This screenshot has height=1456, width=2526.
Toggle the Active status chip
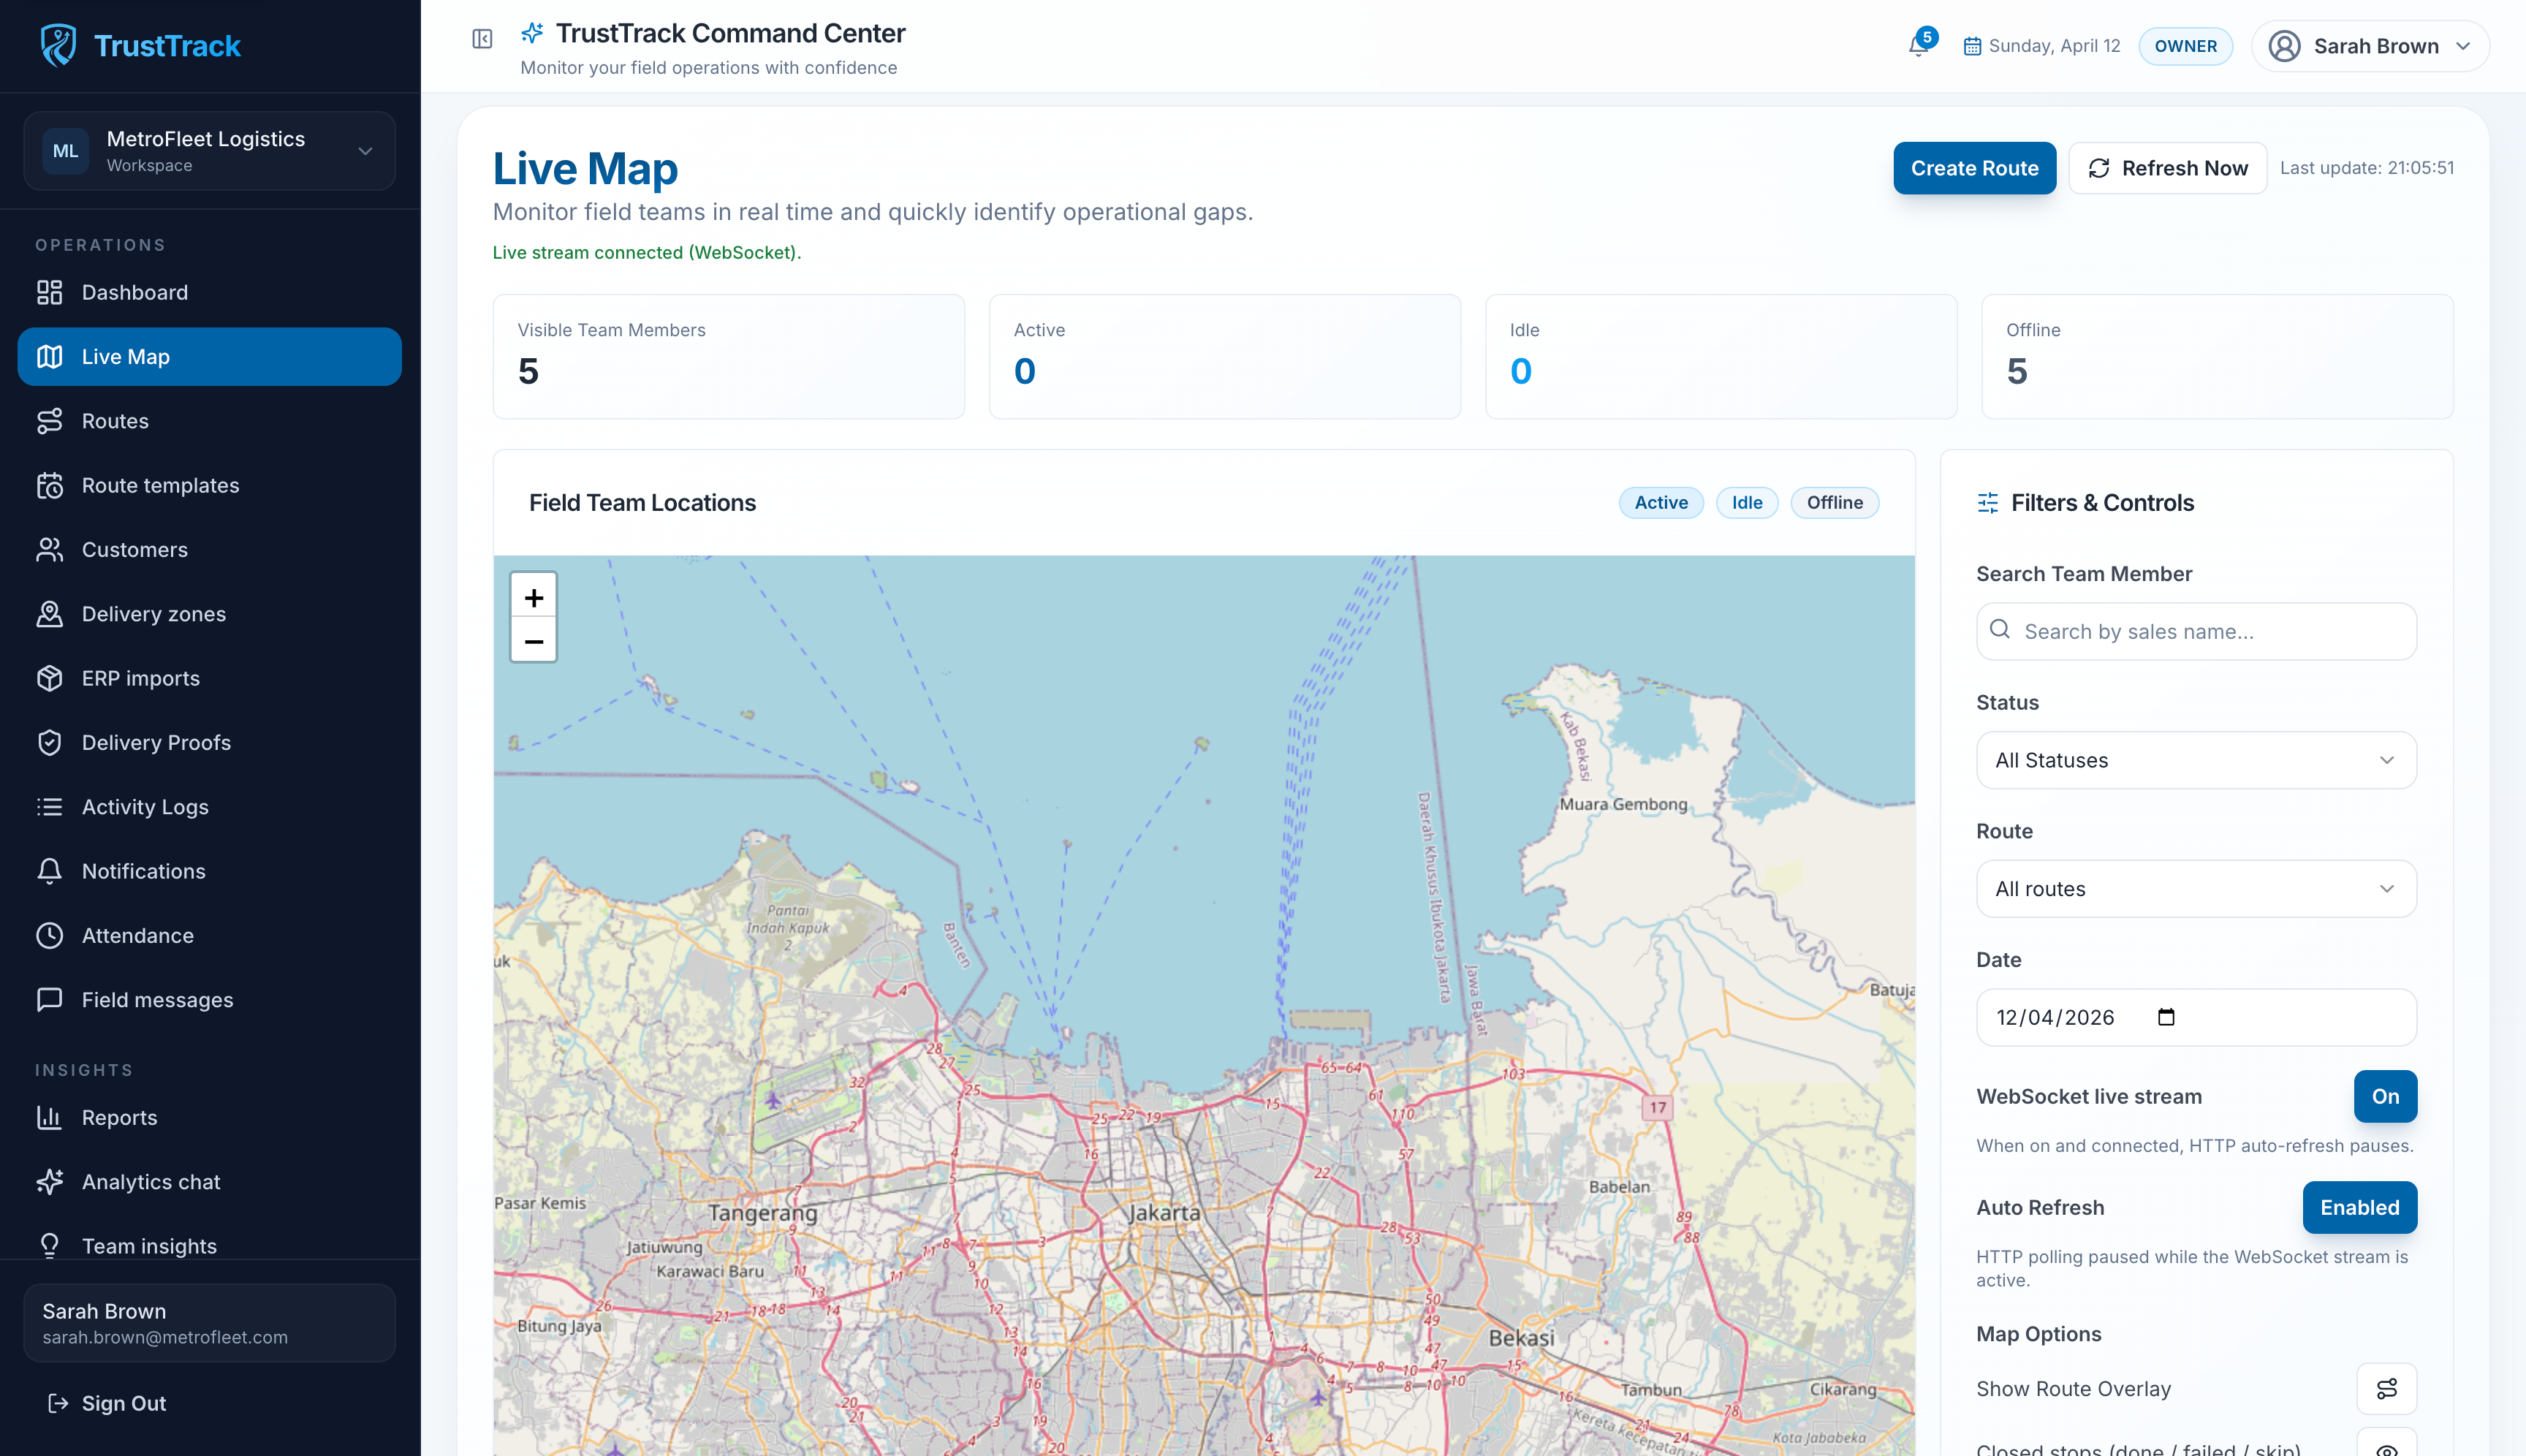pyautogui.click(x=1661, y=502)
